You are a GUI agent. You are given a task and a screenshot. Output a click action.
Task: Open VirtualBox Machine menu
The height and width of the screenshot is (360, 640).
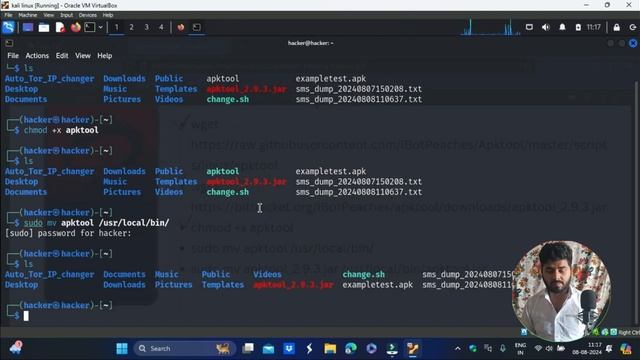point(28,15)
